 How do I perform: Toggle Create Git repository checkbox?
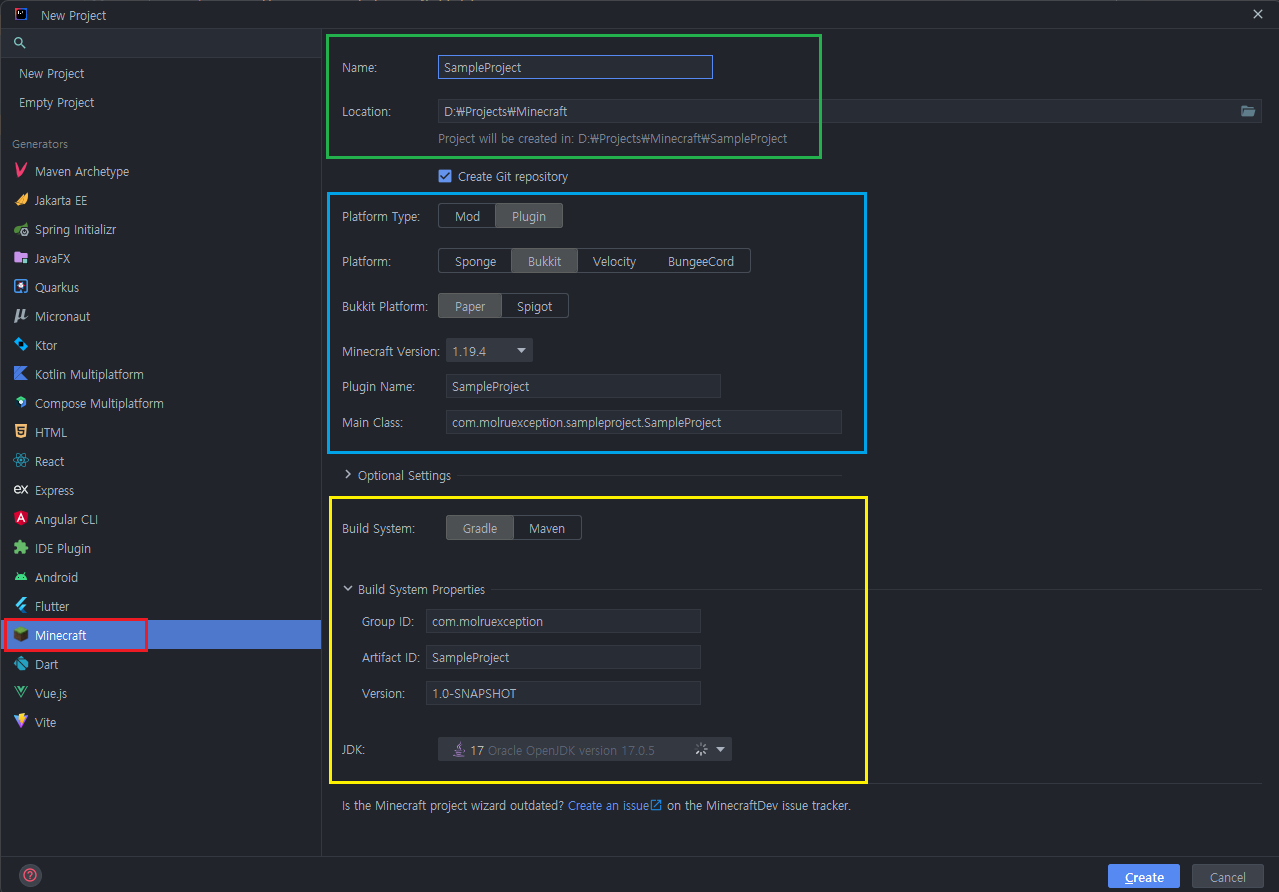click(445, 176)
